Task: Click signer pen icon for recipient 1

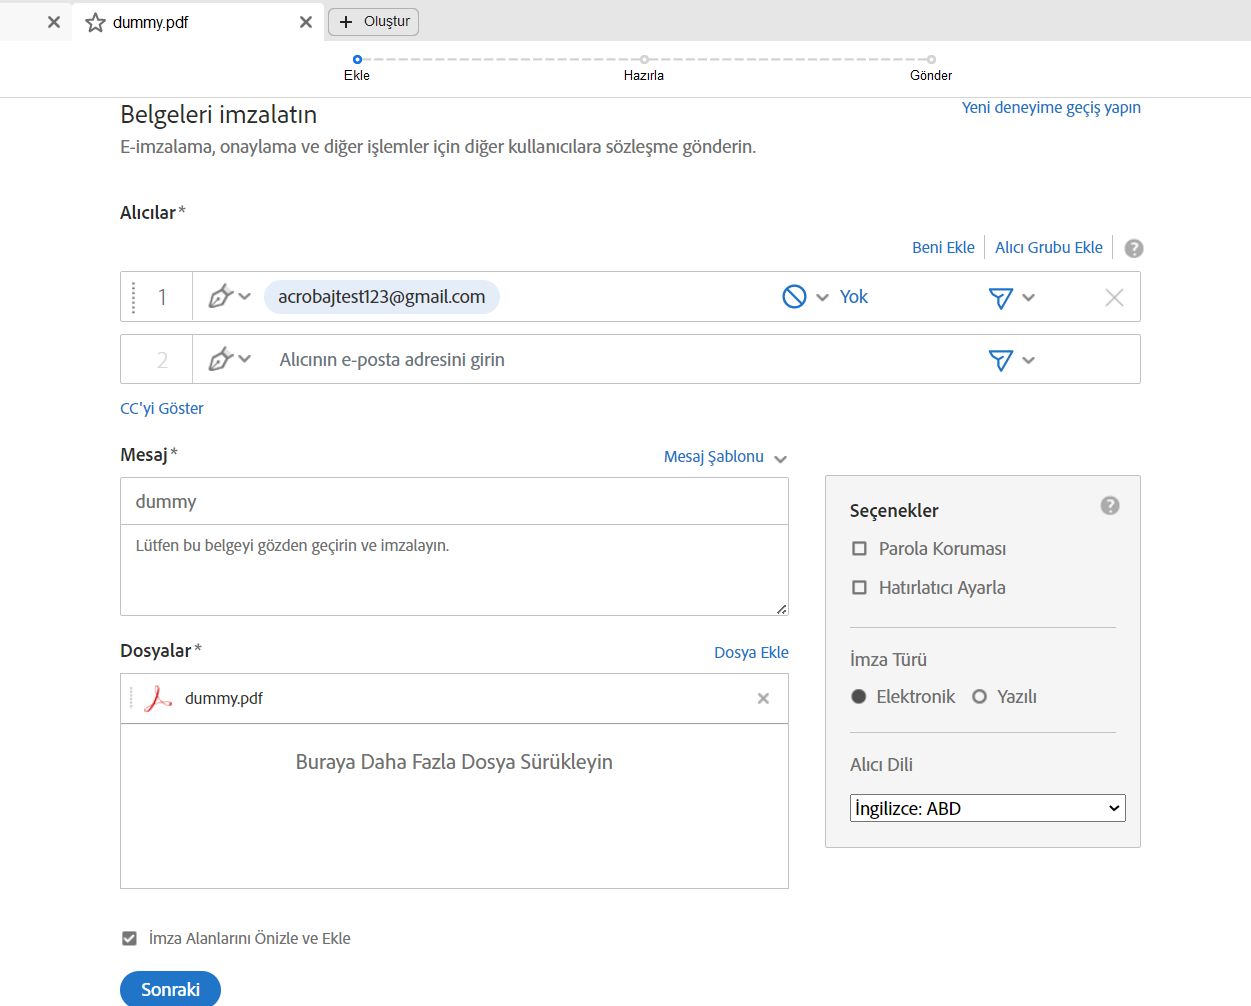Action: coord(220,297)
